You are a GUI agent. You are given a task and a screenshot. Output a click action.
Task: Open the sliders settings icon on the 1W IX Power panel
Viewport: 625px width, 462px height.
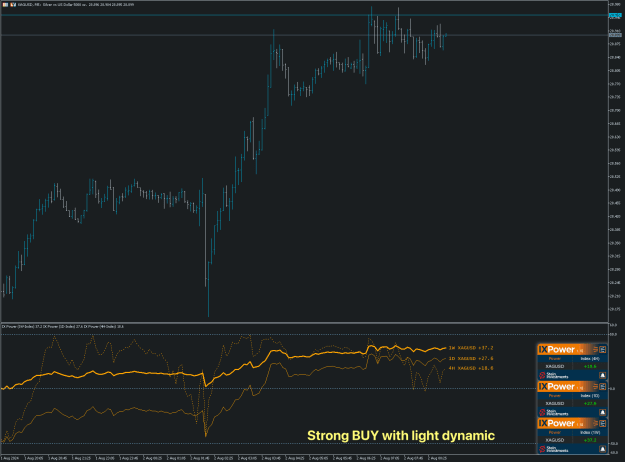pyautogui.click(x=596, y=423)
